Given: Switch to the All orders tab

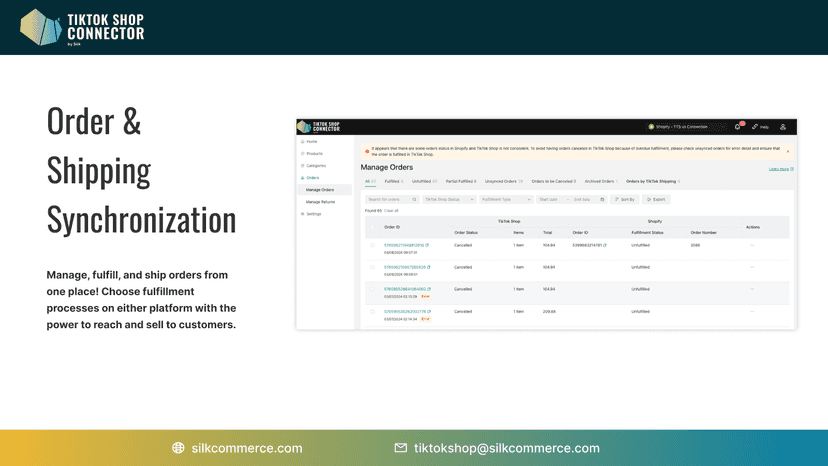Looking at the screenshot, I should tap(370, 182).
